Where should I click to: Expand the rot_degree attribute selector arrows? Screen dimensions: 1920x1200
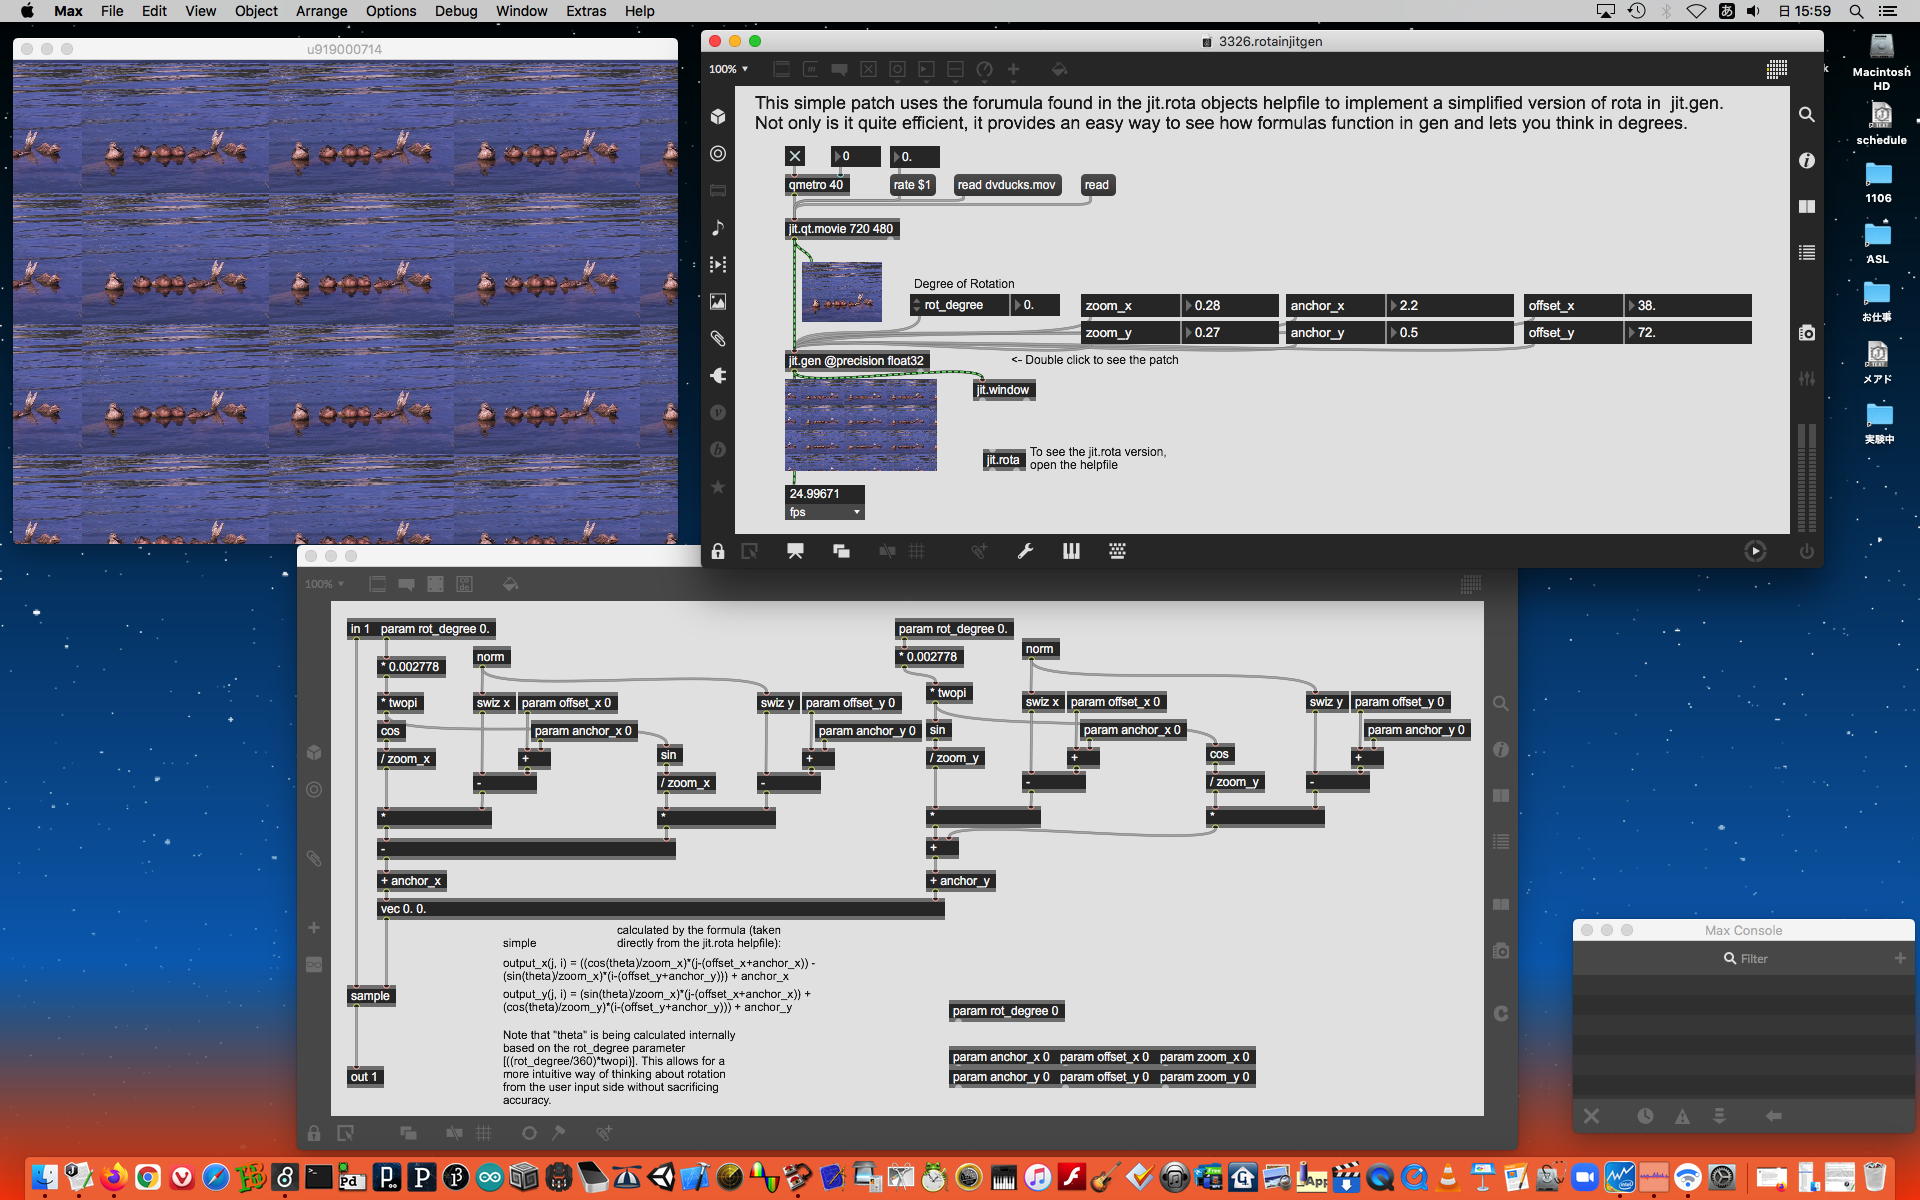tap(916, 305)
